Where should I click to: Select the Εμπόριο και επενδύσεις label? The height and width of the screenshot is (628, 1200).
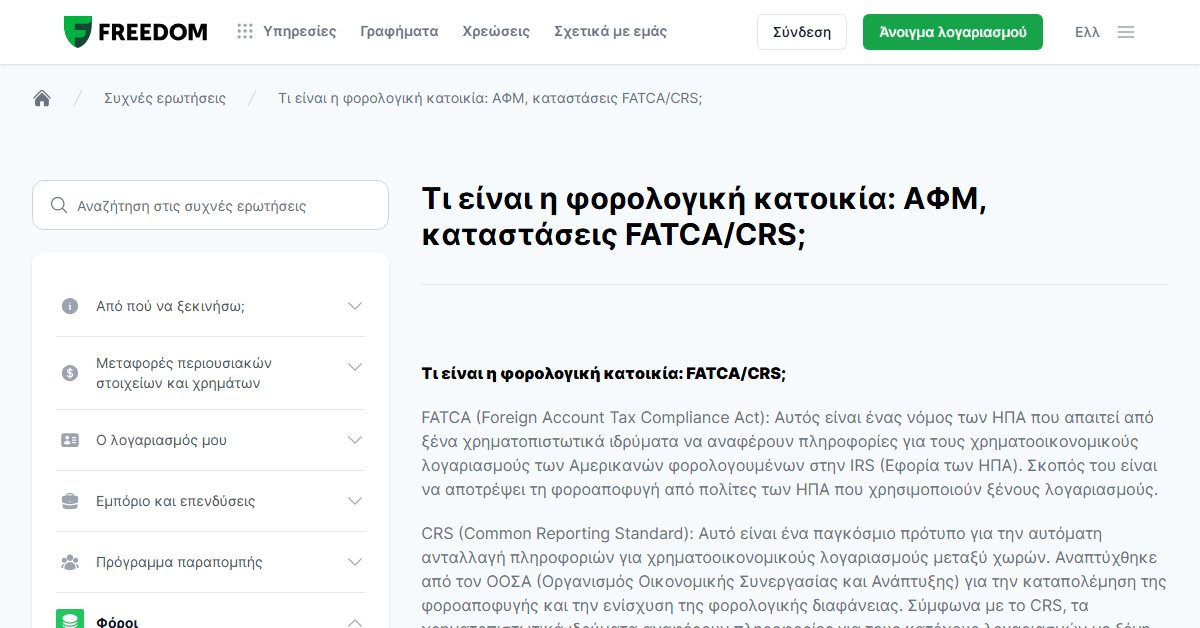(175, 501)
